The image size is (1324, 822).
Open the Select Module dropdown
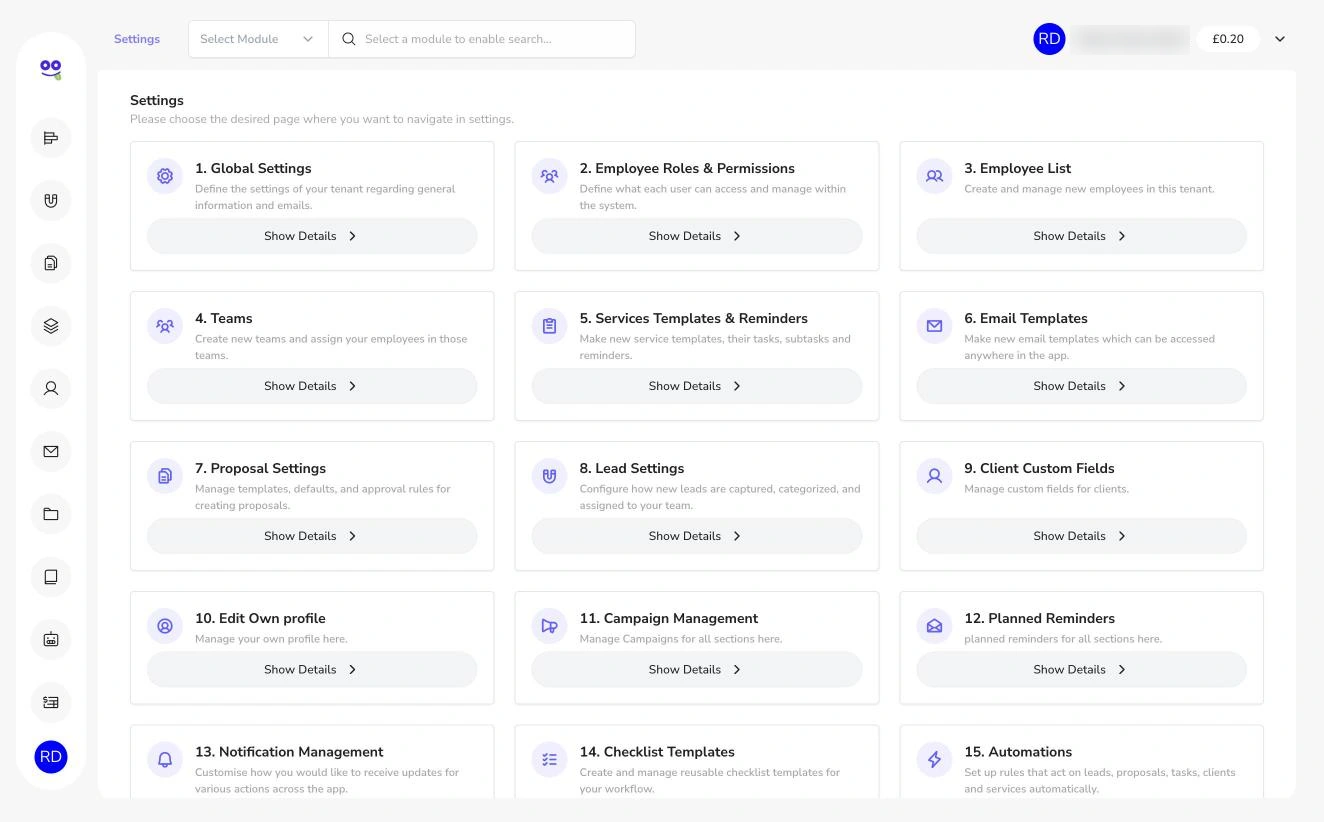coord(258,39)
